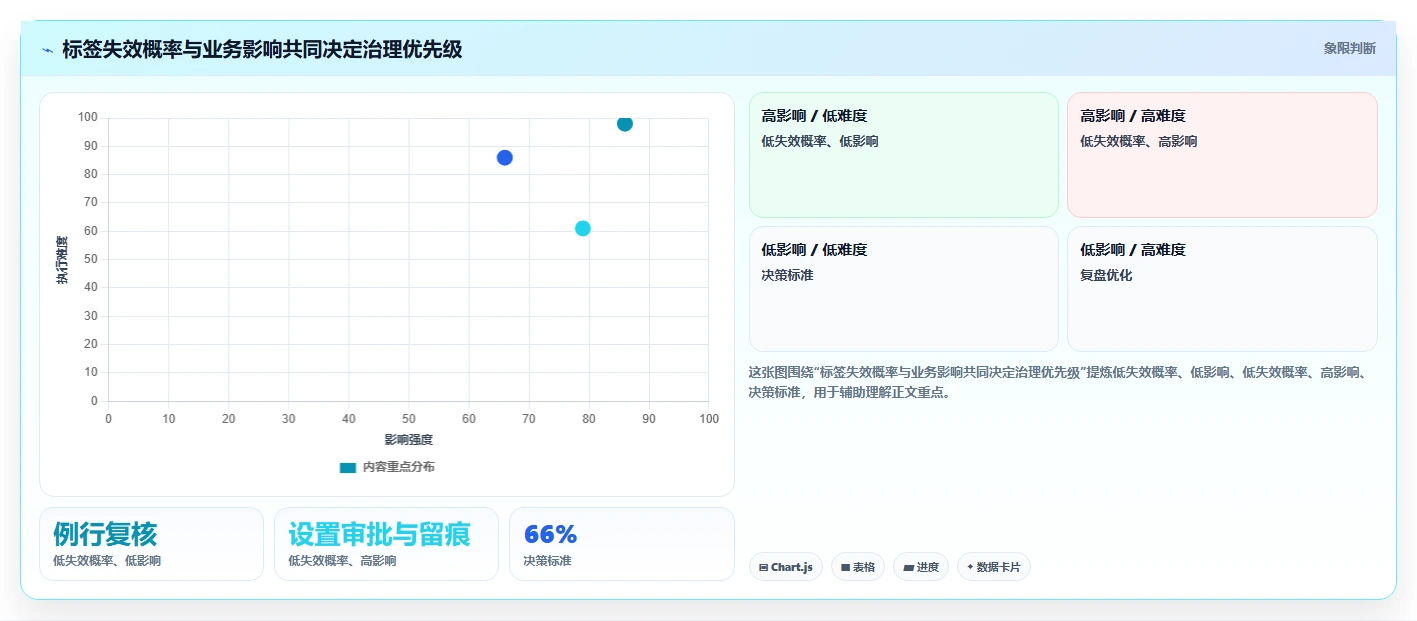The image size is (1417, 621).
Task: Click the description paragraph starting 这张图围绕
Action: coord(1058,382)
